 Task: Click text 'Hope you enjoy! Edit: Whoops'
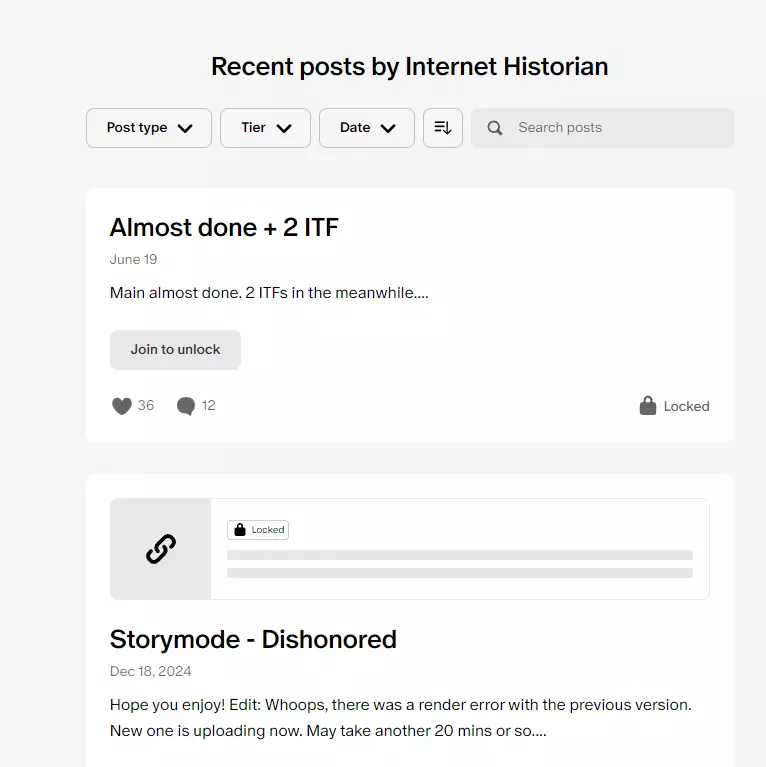219,705
